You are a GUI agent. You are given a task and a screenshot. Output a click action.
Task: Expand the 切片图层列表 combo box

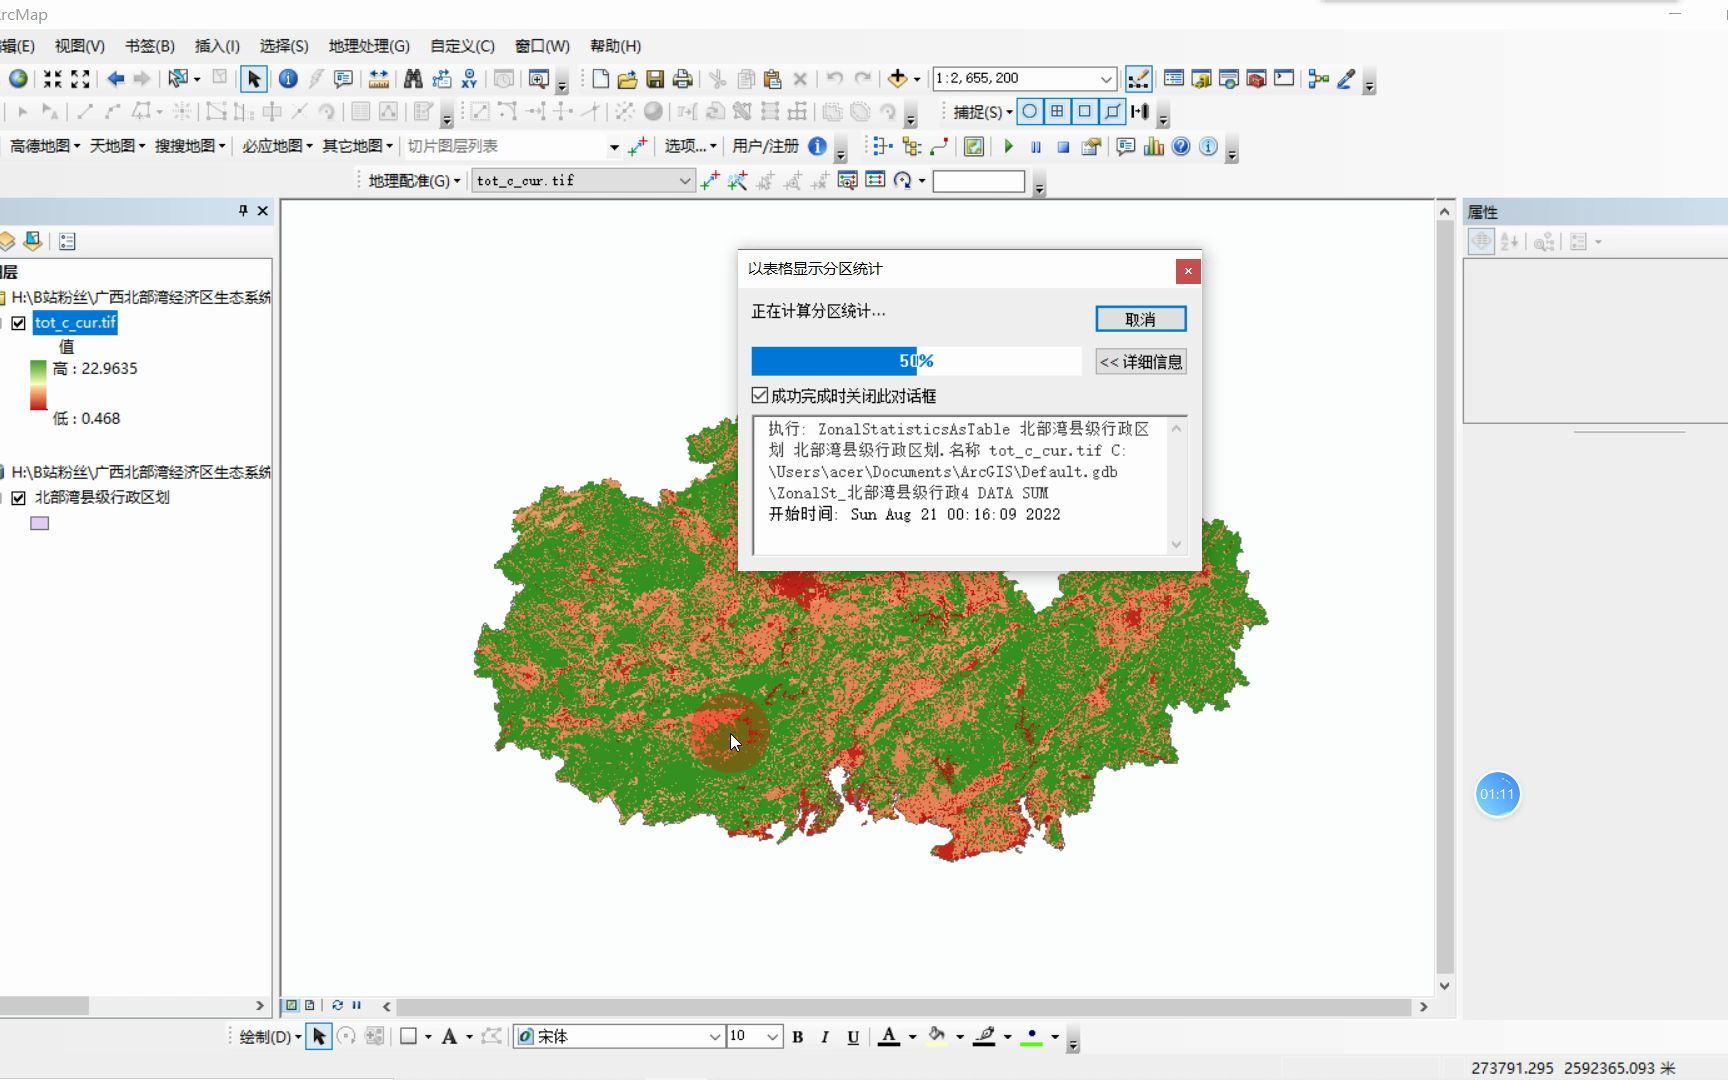click(614, 147)
